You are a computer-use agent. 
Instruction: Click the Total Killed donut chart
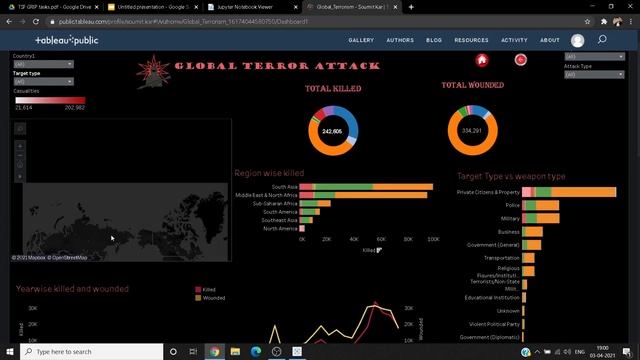click(x=333, y=131)
